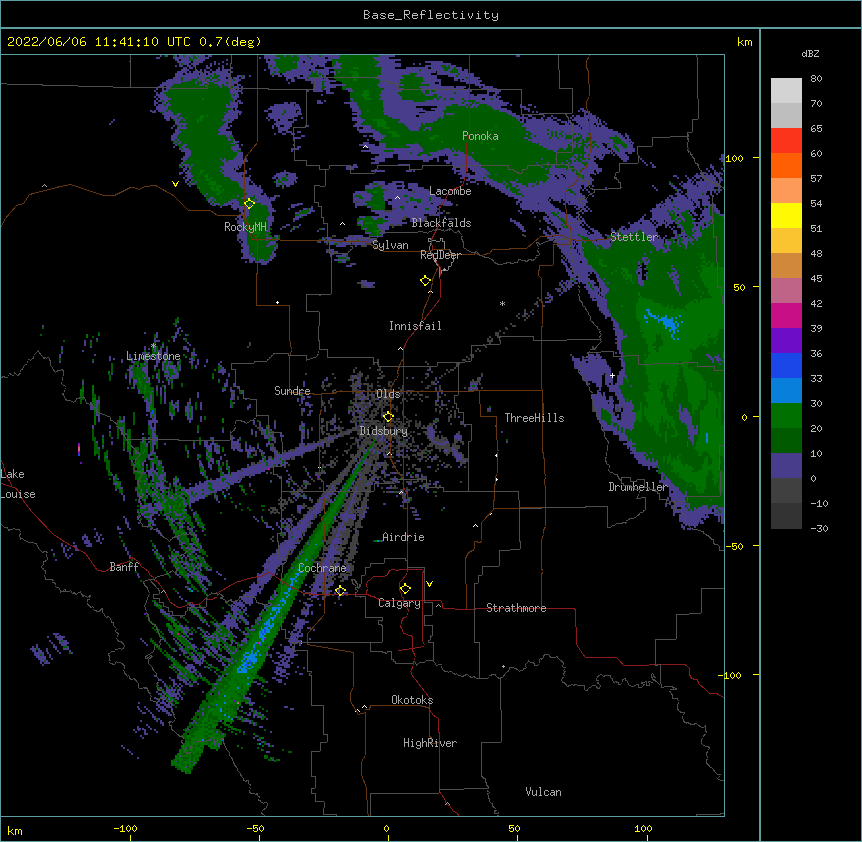The image size is (862, 842).
Task: Click the yellow marker south of RedDeer
Action: click(426, 281)
